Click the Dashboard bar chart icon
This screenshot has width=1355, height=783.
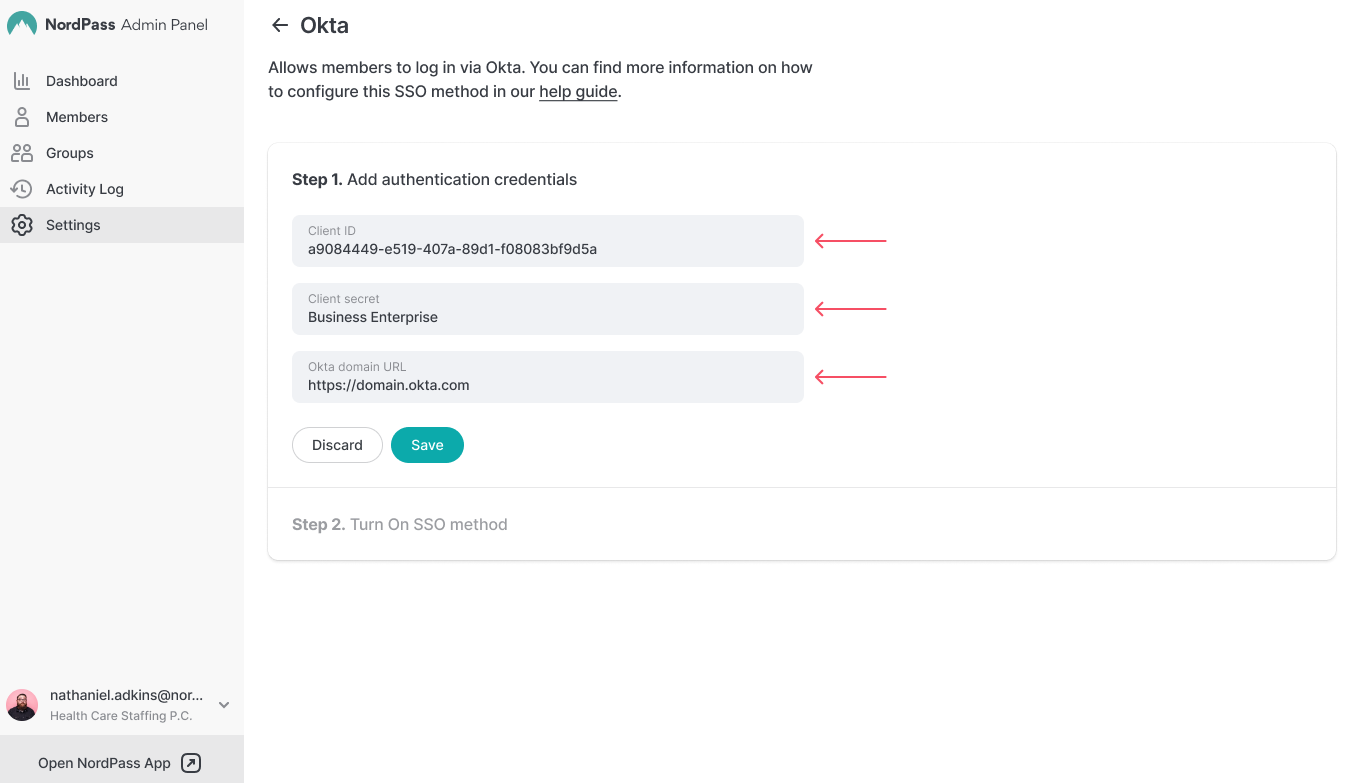click(21, 81)
